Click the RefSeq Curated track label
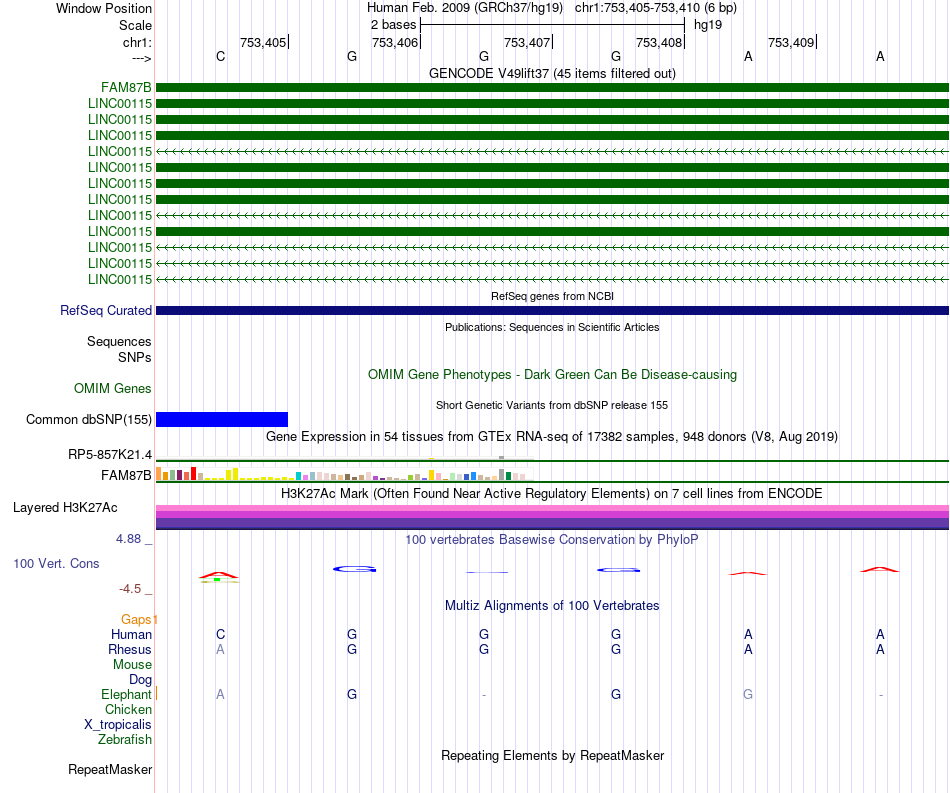 tap(105, 310)
